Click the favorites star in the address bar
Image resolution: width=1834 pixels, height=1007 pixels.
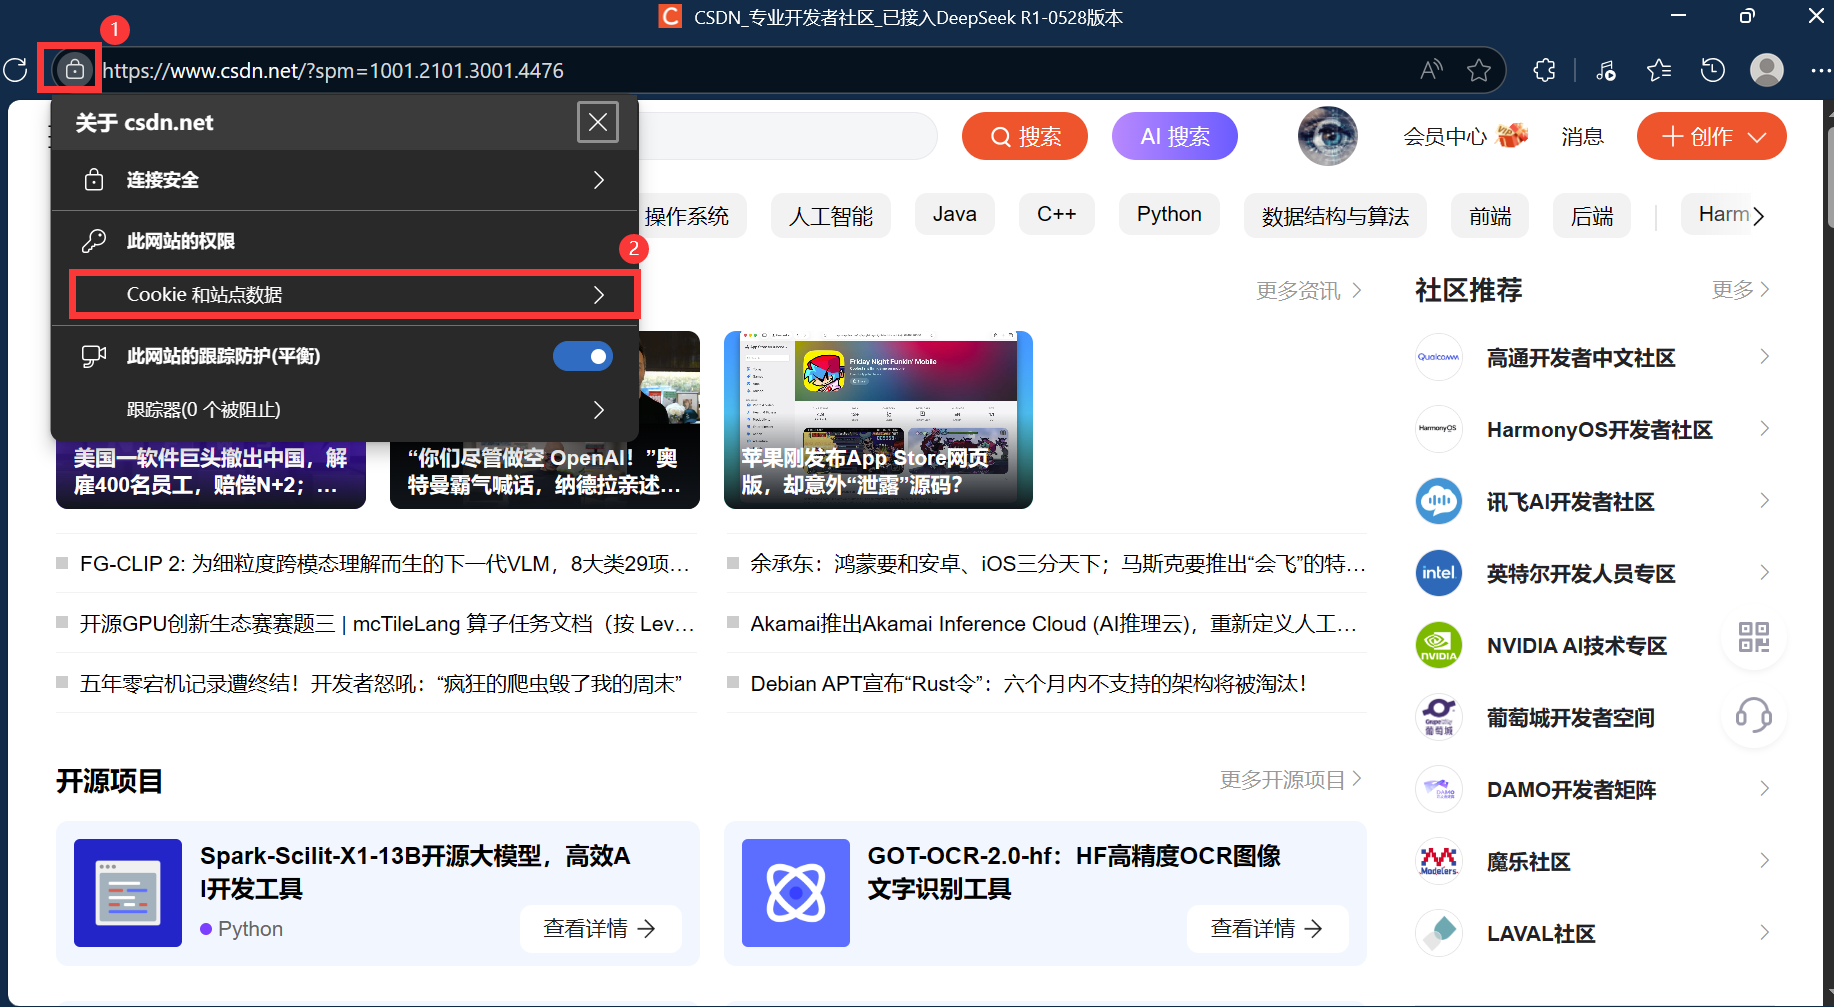coord(1480,70)
